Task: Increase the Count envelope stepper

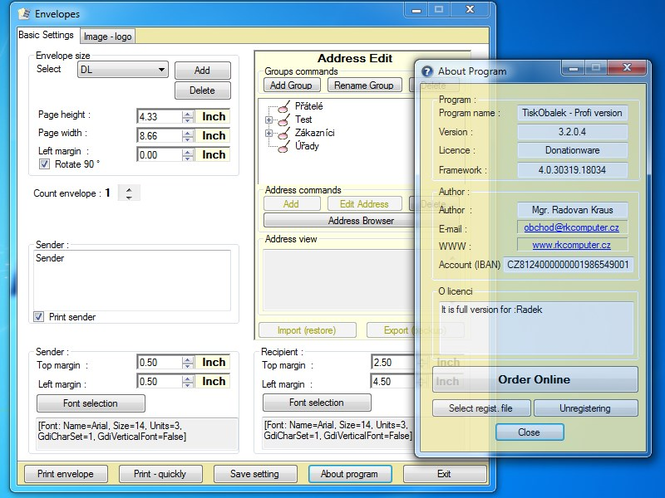Action: [130, 189]
